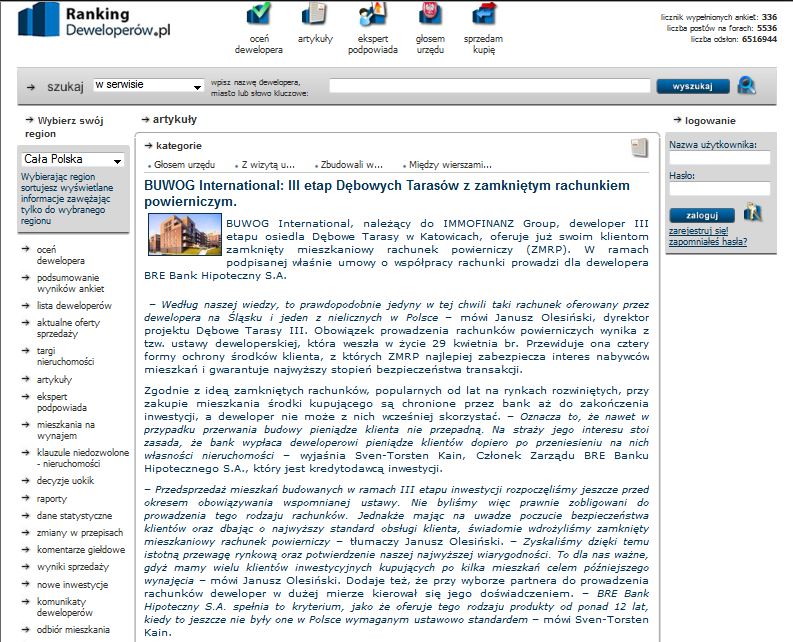Open 'podsumowanie wyników ankiet' menu item

(70, 283)
